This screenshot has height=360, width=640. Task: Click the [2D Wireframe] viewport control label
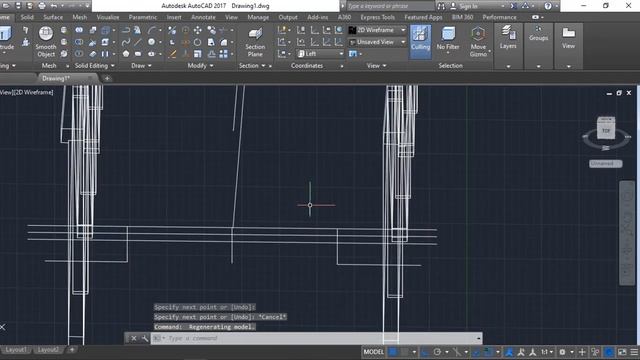click(x=33, y=92)
